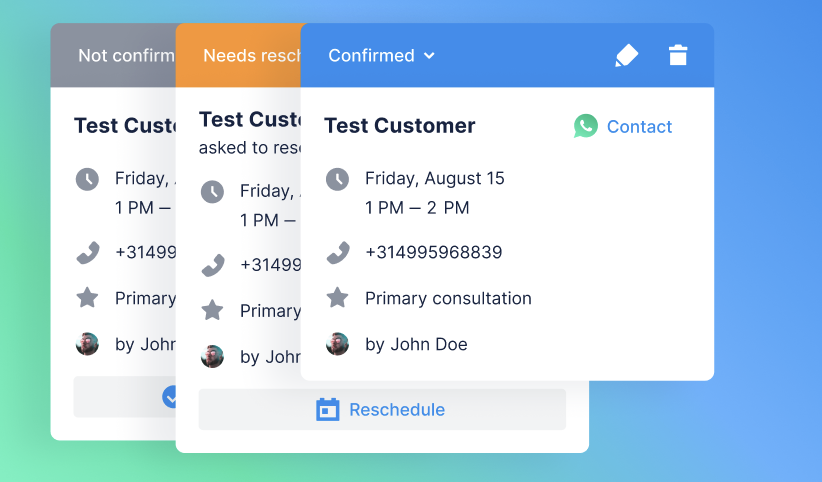Image resolution: width=822 pixels, height=482 pixels.
Task: Click the Test Customer name on Confirmed card
Action: [399, 126]
